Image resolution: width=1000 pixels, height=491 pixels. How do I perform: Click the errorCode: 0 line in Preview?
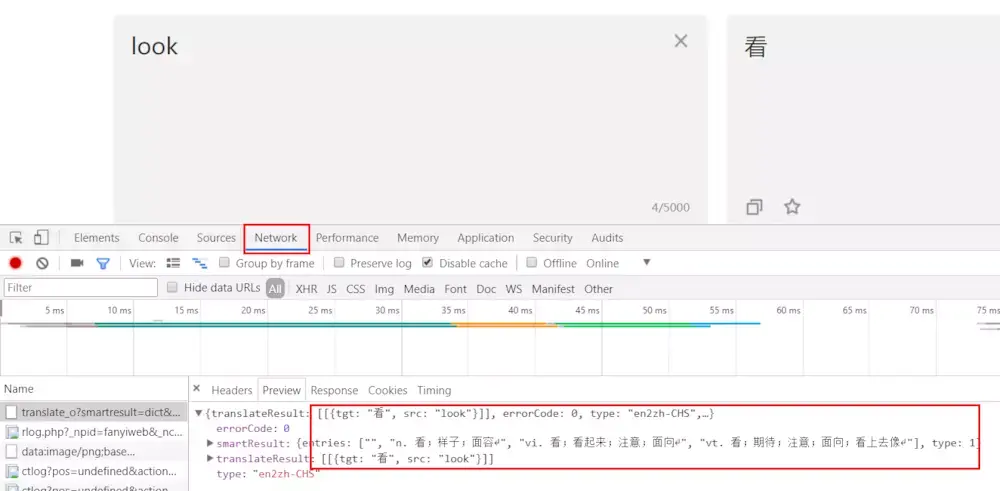pos(253,428)
